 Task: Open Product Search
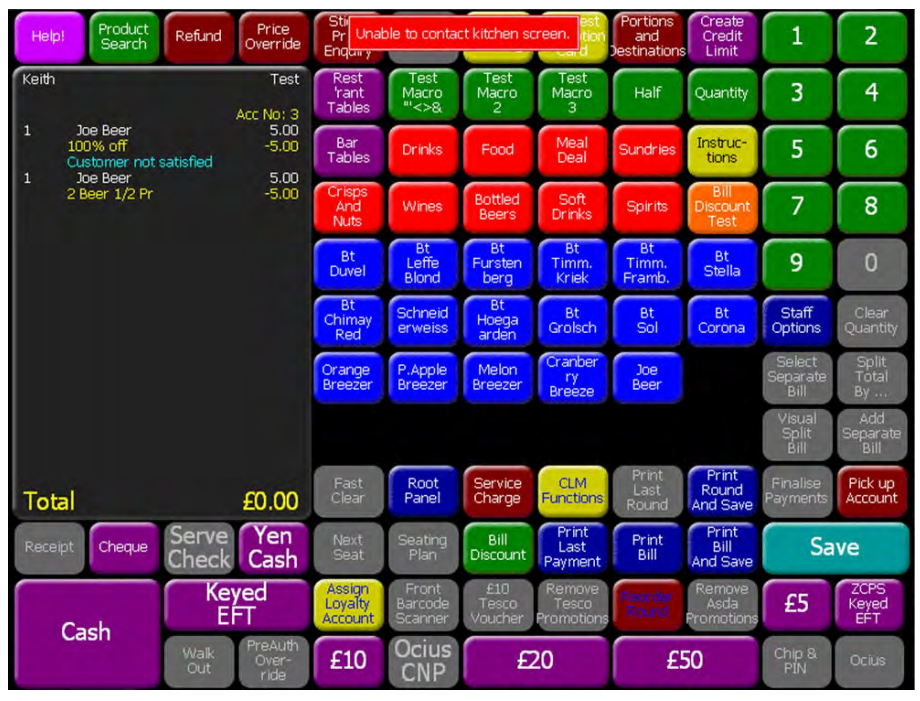click(x=123, y=37)
